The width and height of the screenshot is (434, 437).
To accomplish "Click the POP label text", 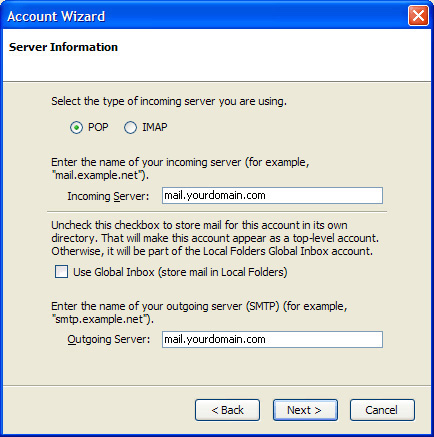I will click(x=98, y=127).
